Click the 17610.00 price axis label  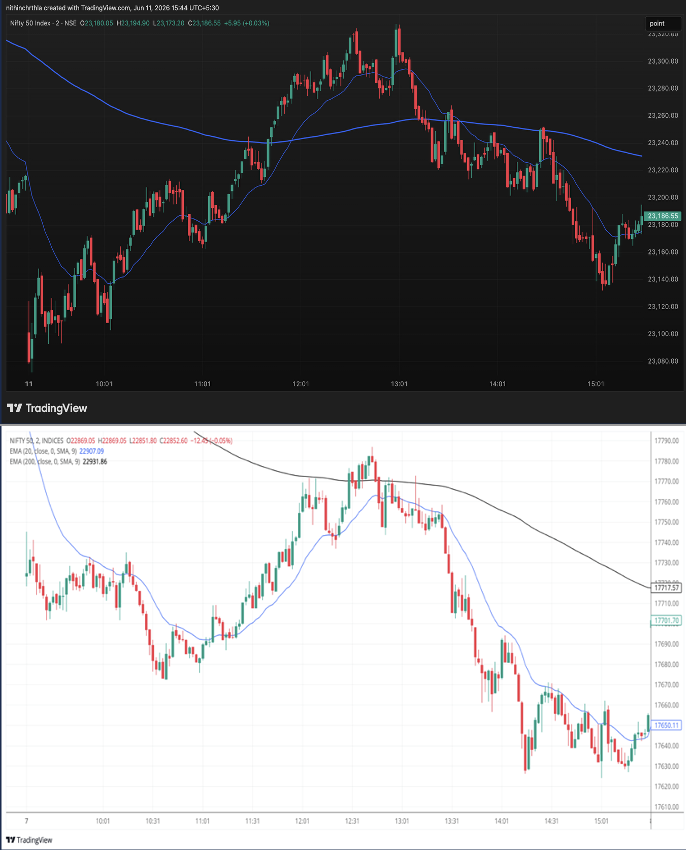coord(666,807)
